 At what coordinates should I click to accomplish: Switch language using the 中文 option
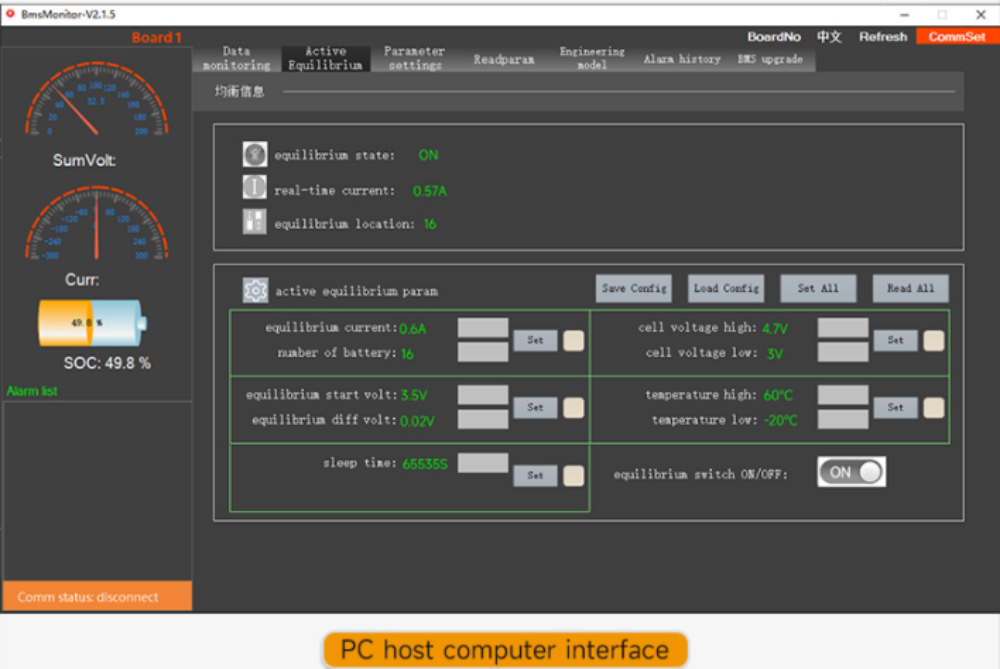point(829,37)
